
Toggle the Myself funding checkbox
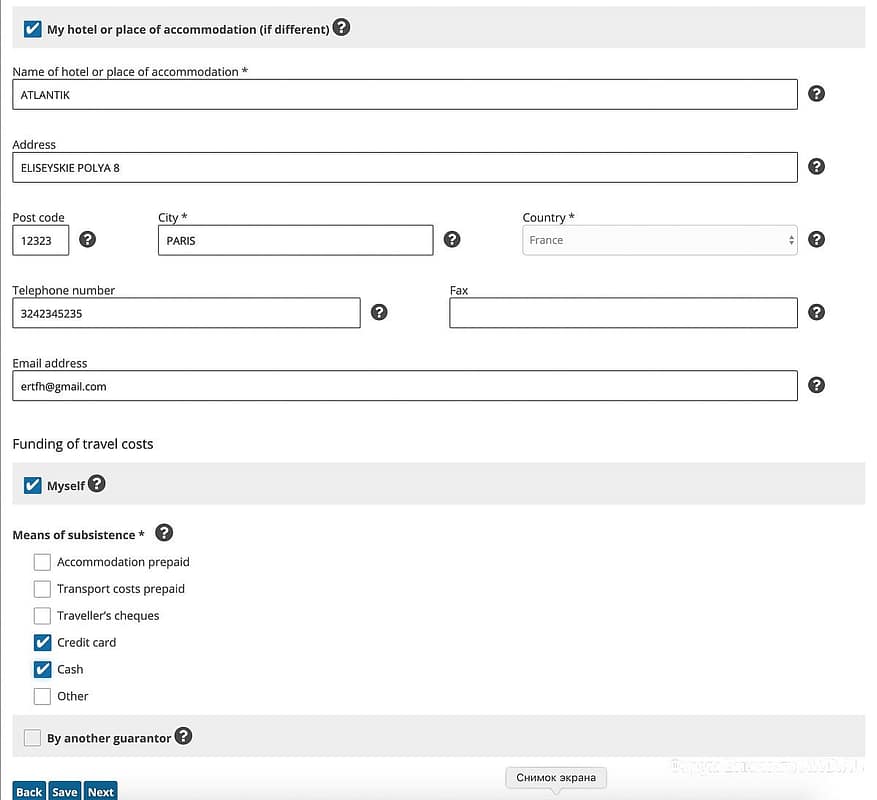33,485
